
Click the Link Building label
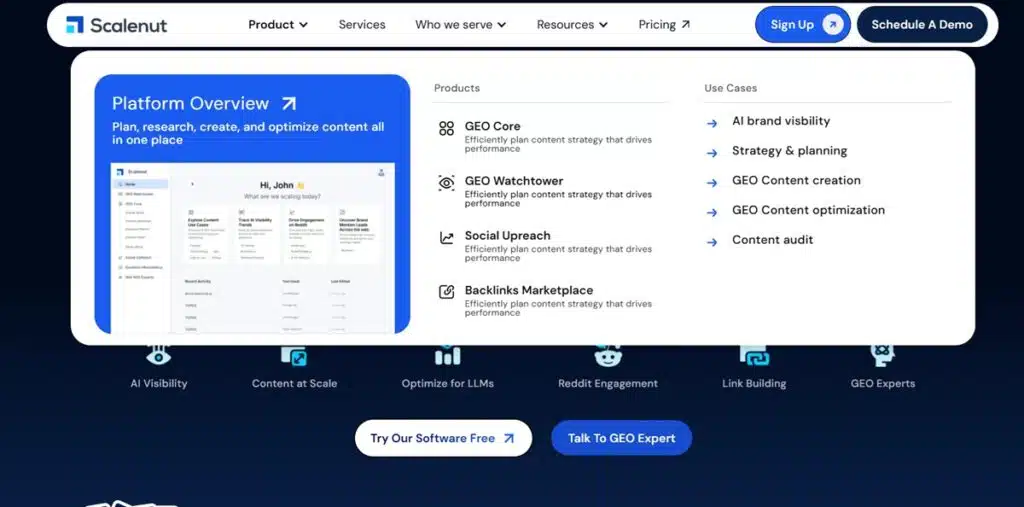point(754,384)
